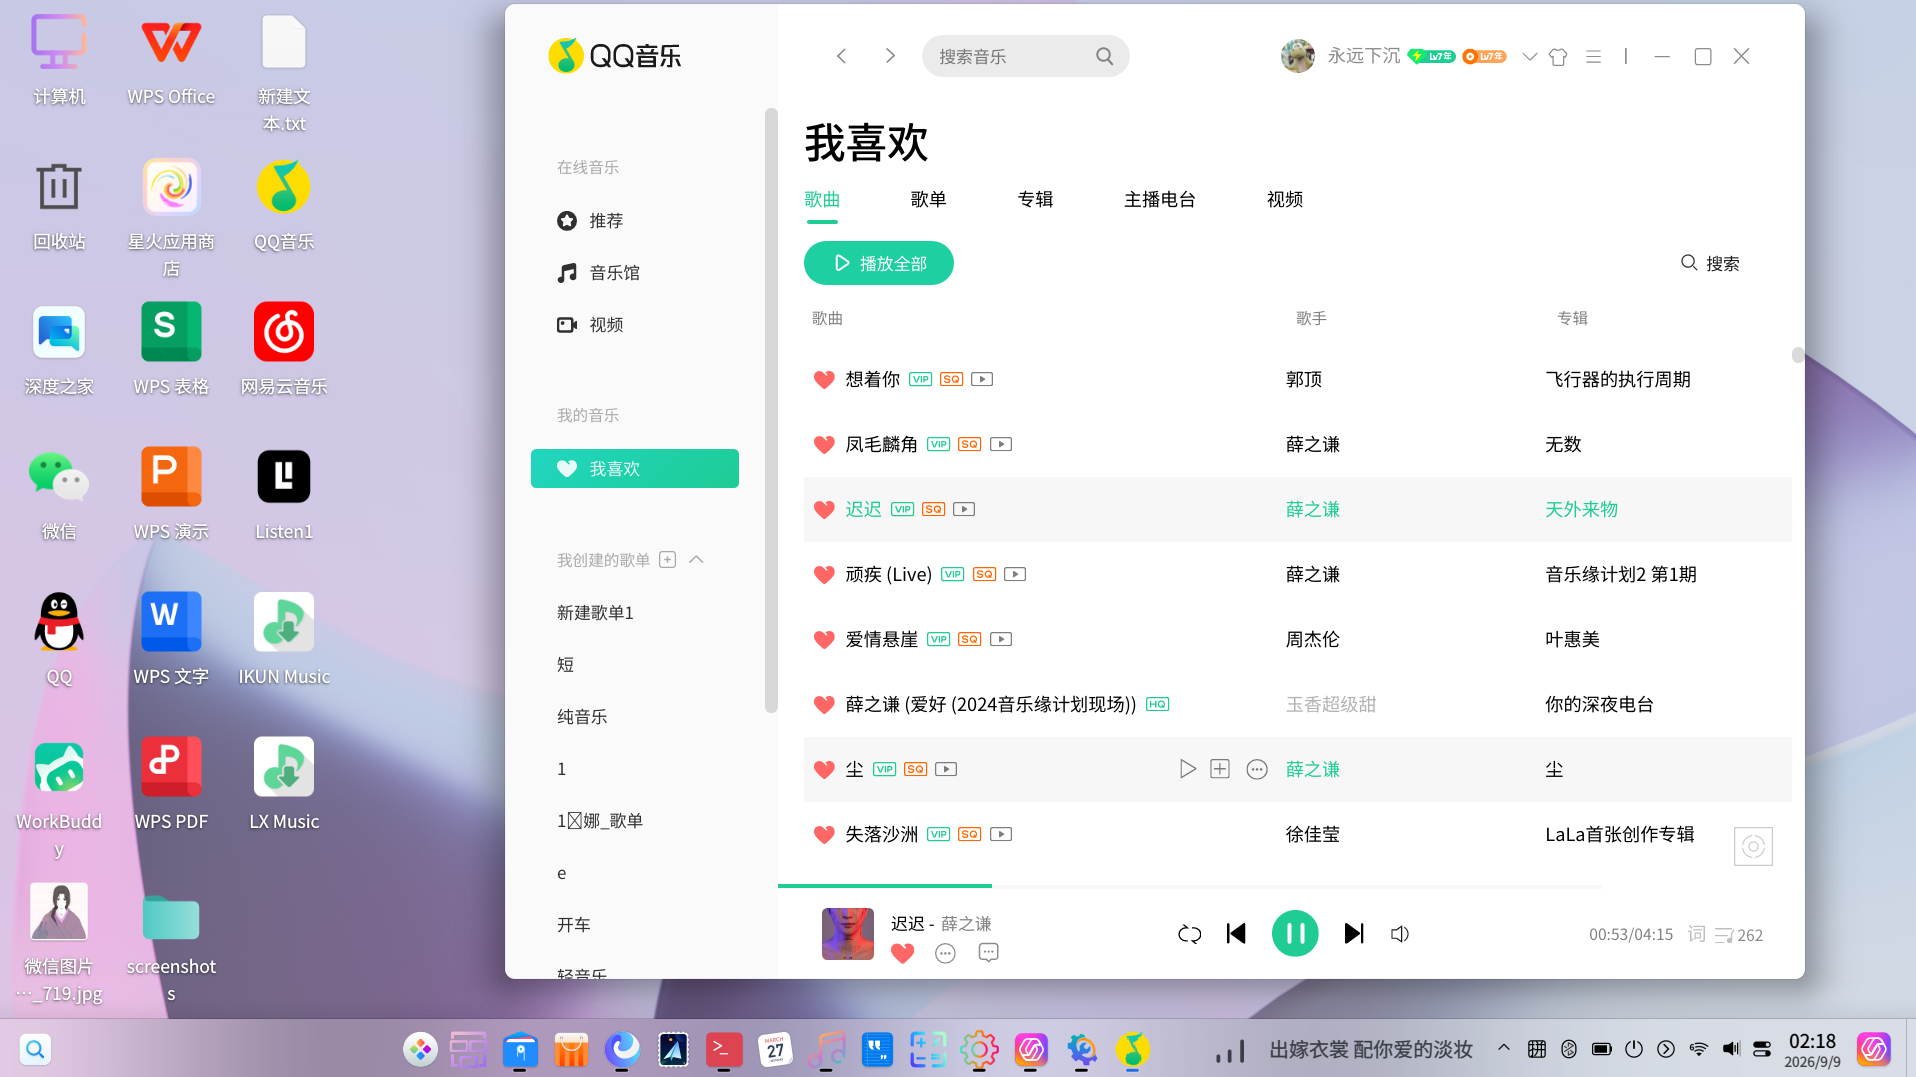Go back with the left arrow
The width and height of the screenshot is (1916, 1077).
coord(842,56)
